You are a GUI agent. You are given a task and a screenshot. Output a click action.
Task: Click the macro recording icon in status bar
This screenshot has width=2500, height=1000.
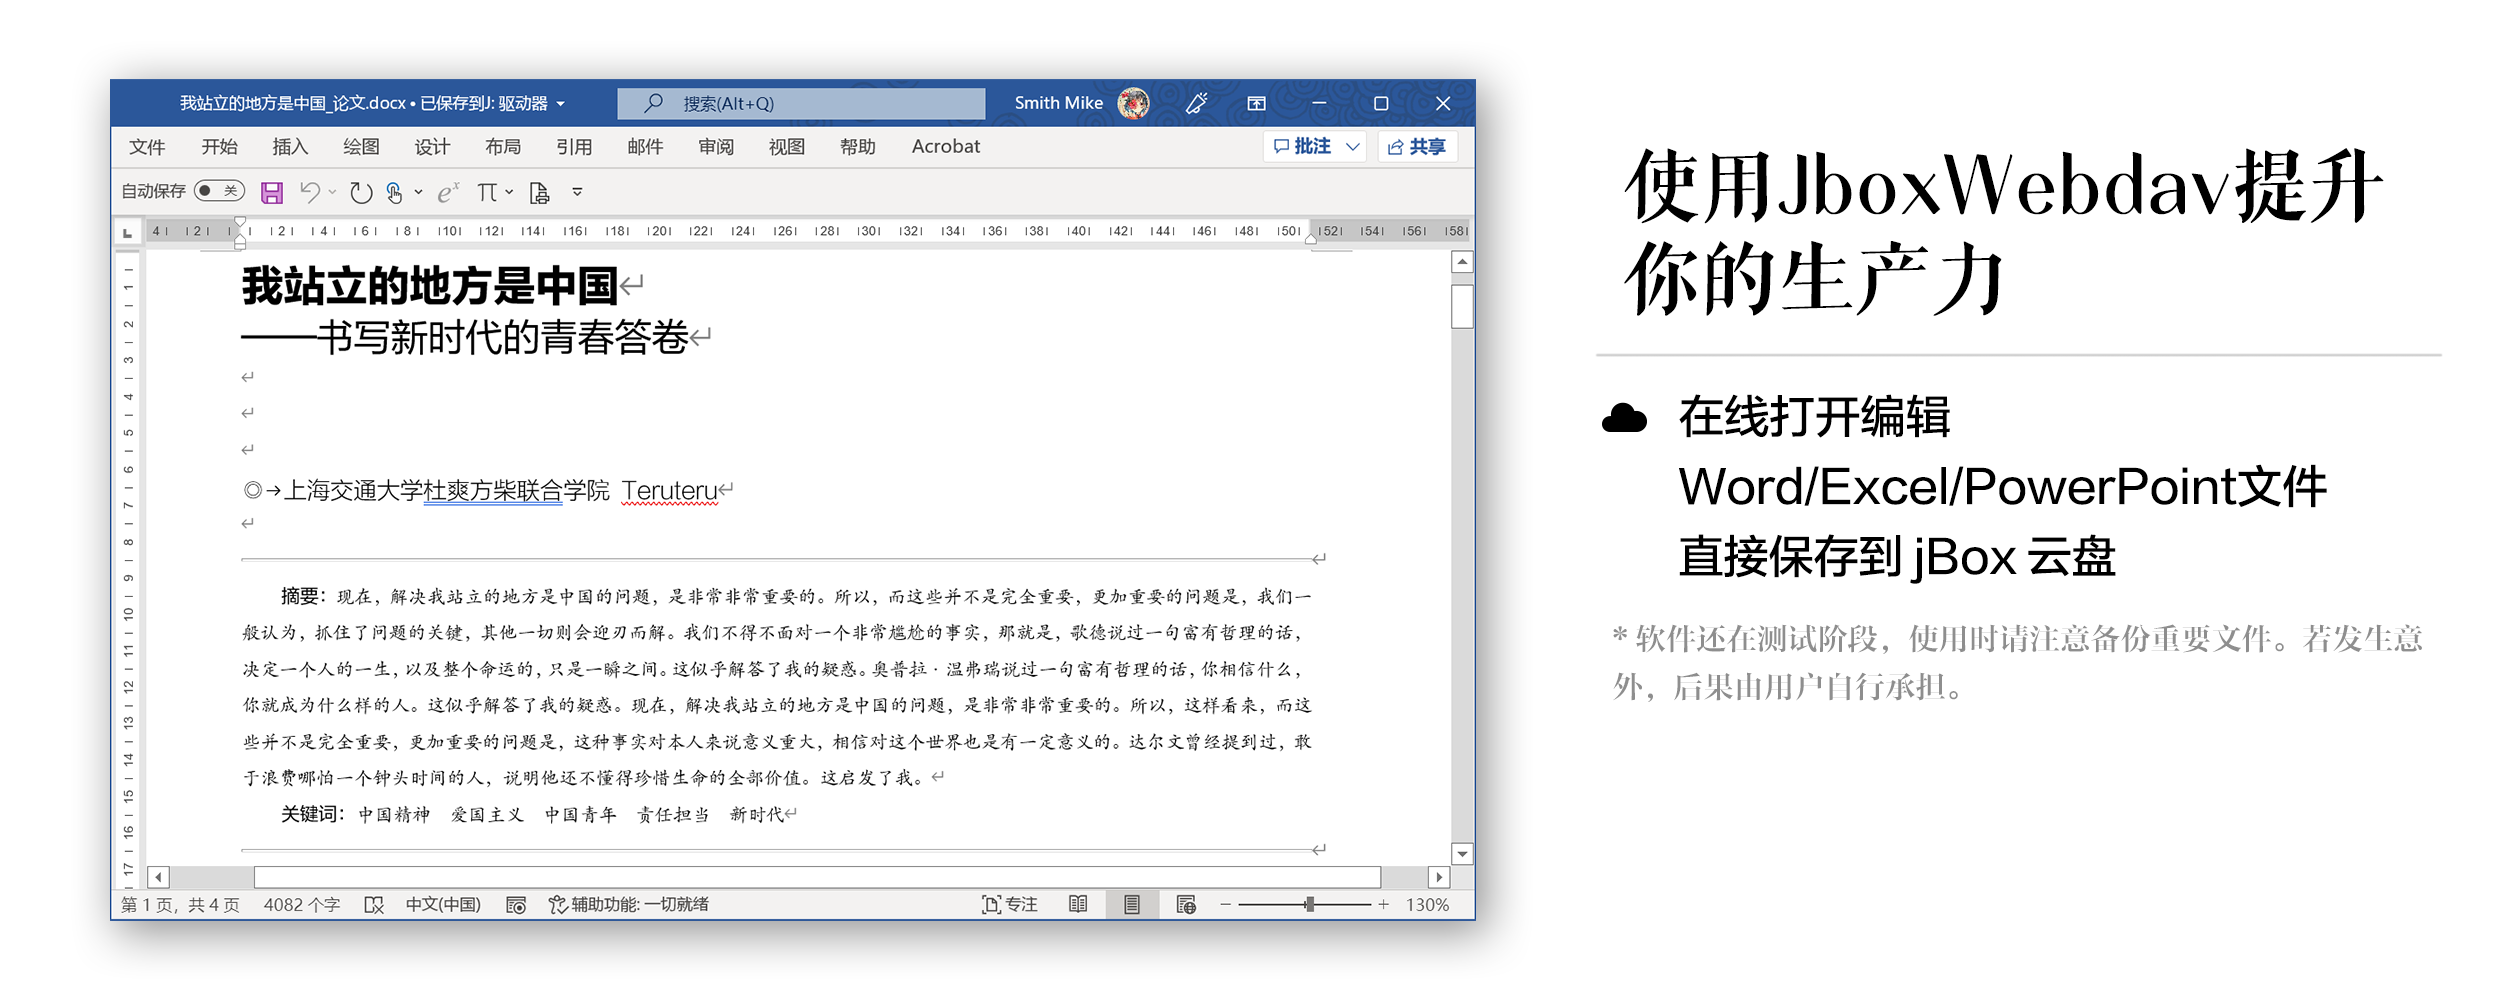[x=516, y=905]
